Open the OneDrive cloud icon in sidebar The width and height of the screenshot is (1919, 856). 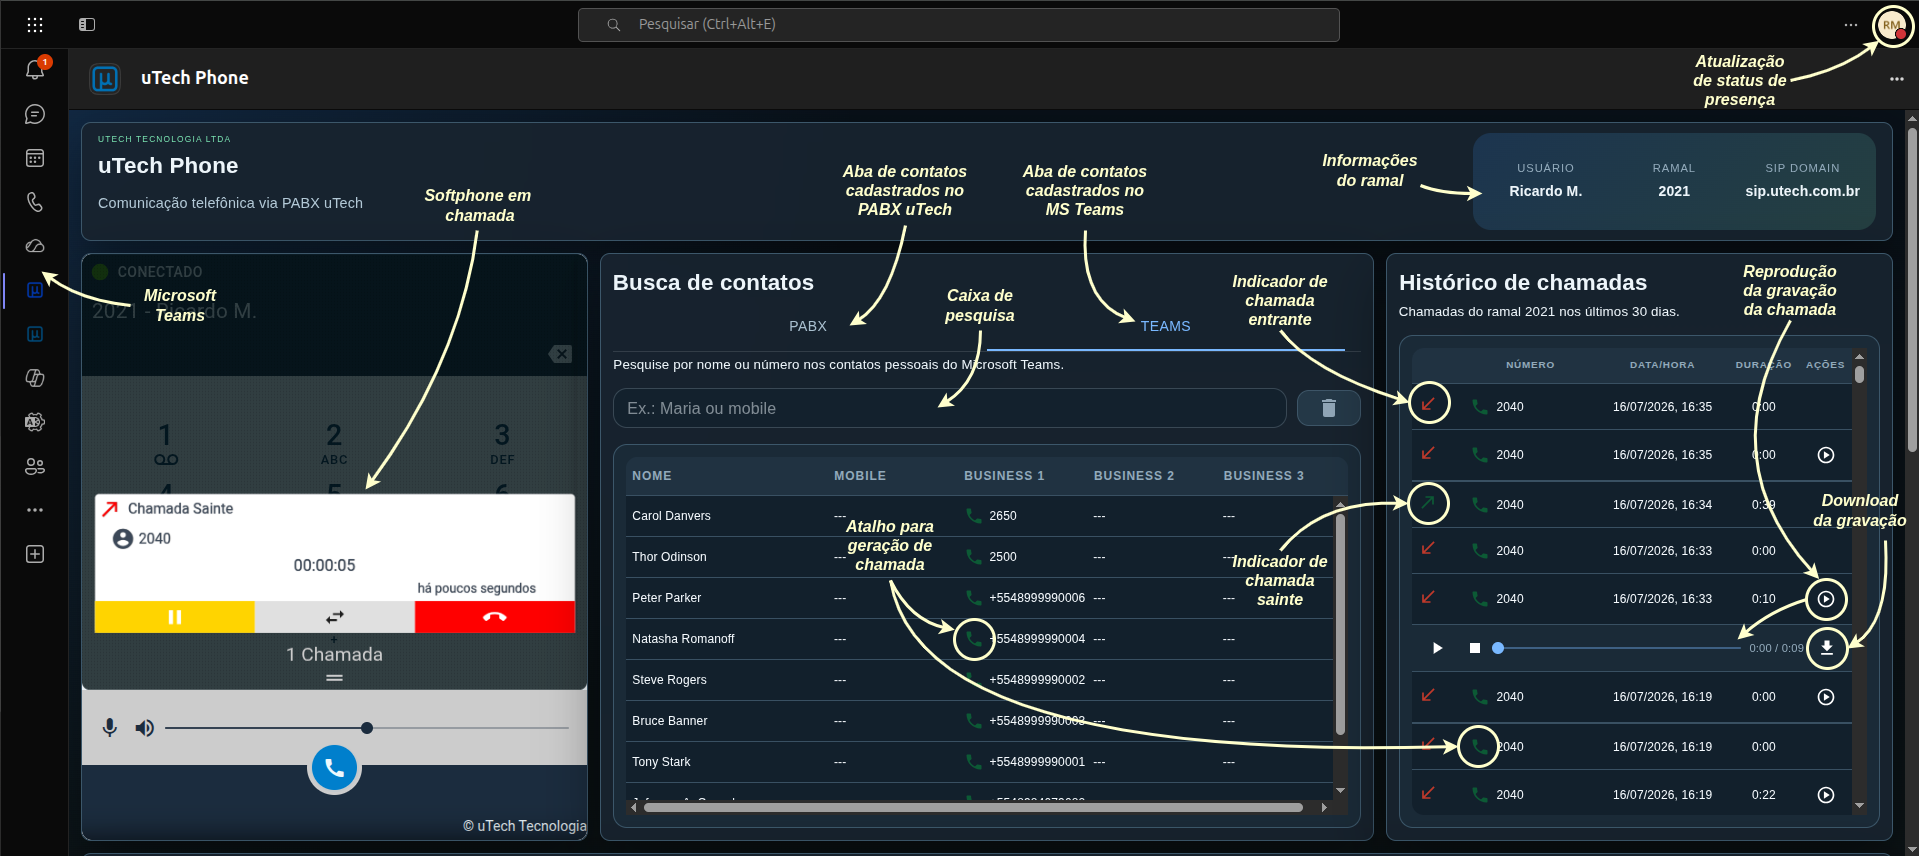pos(35,246)
